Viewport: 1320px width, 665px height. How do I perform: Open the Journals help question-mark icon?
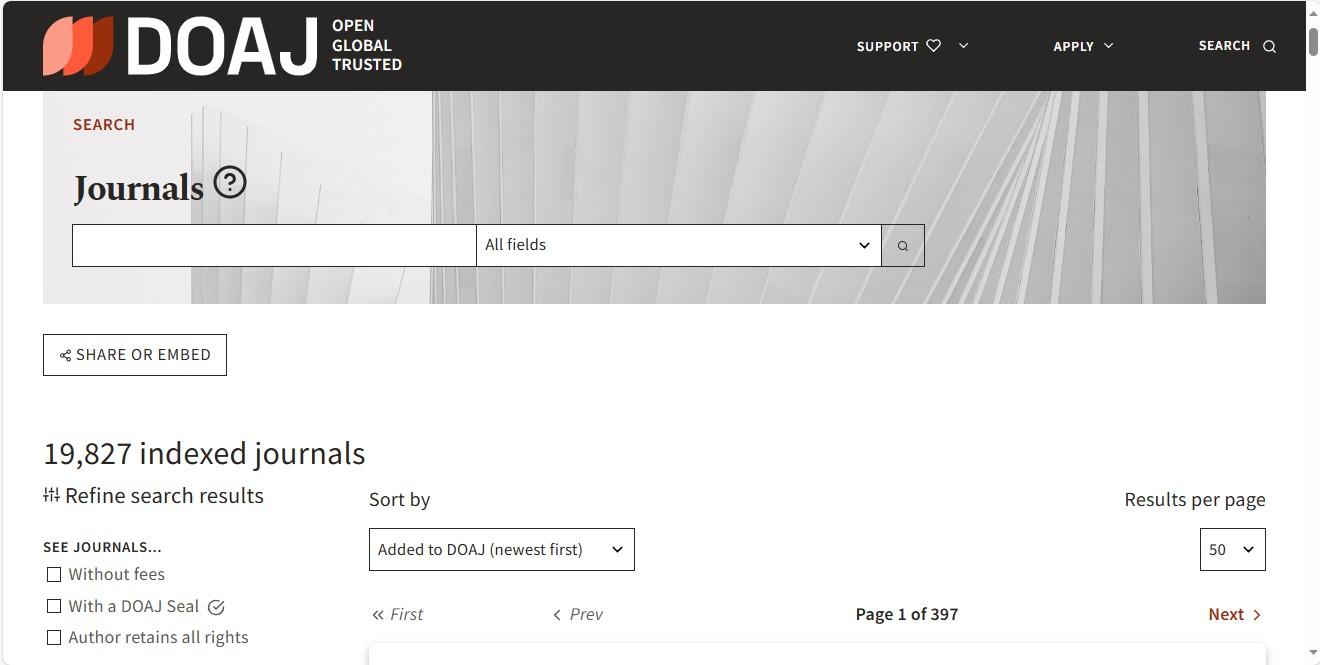(230, 183)
